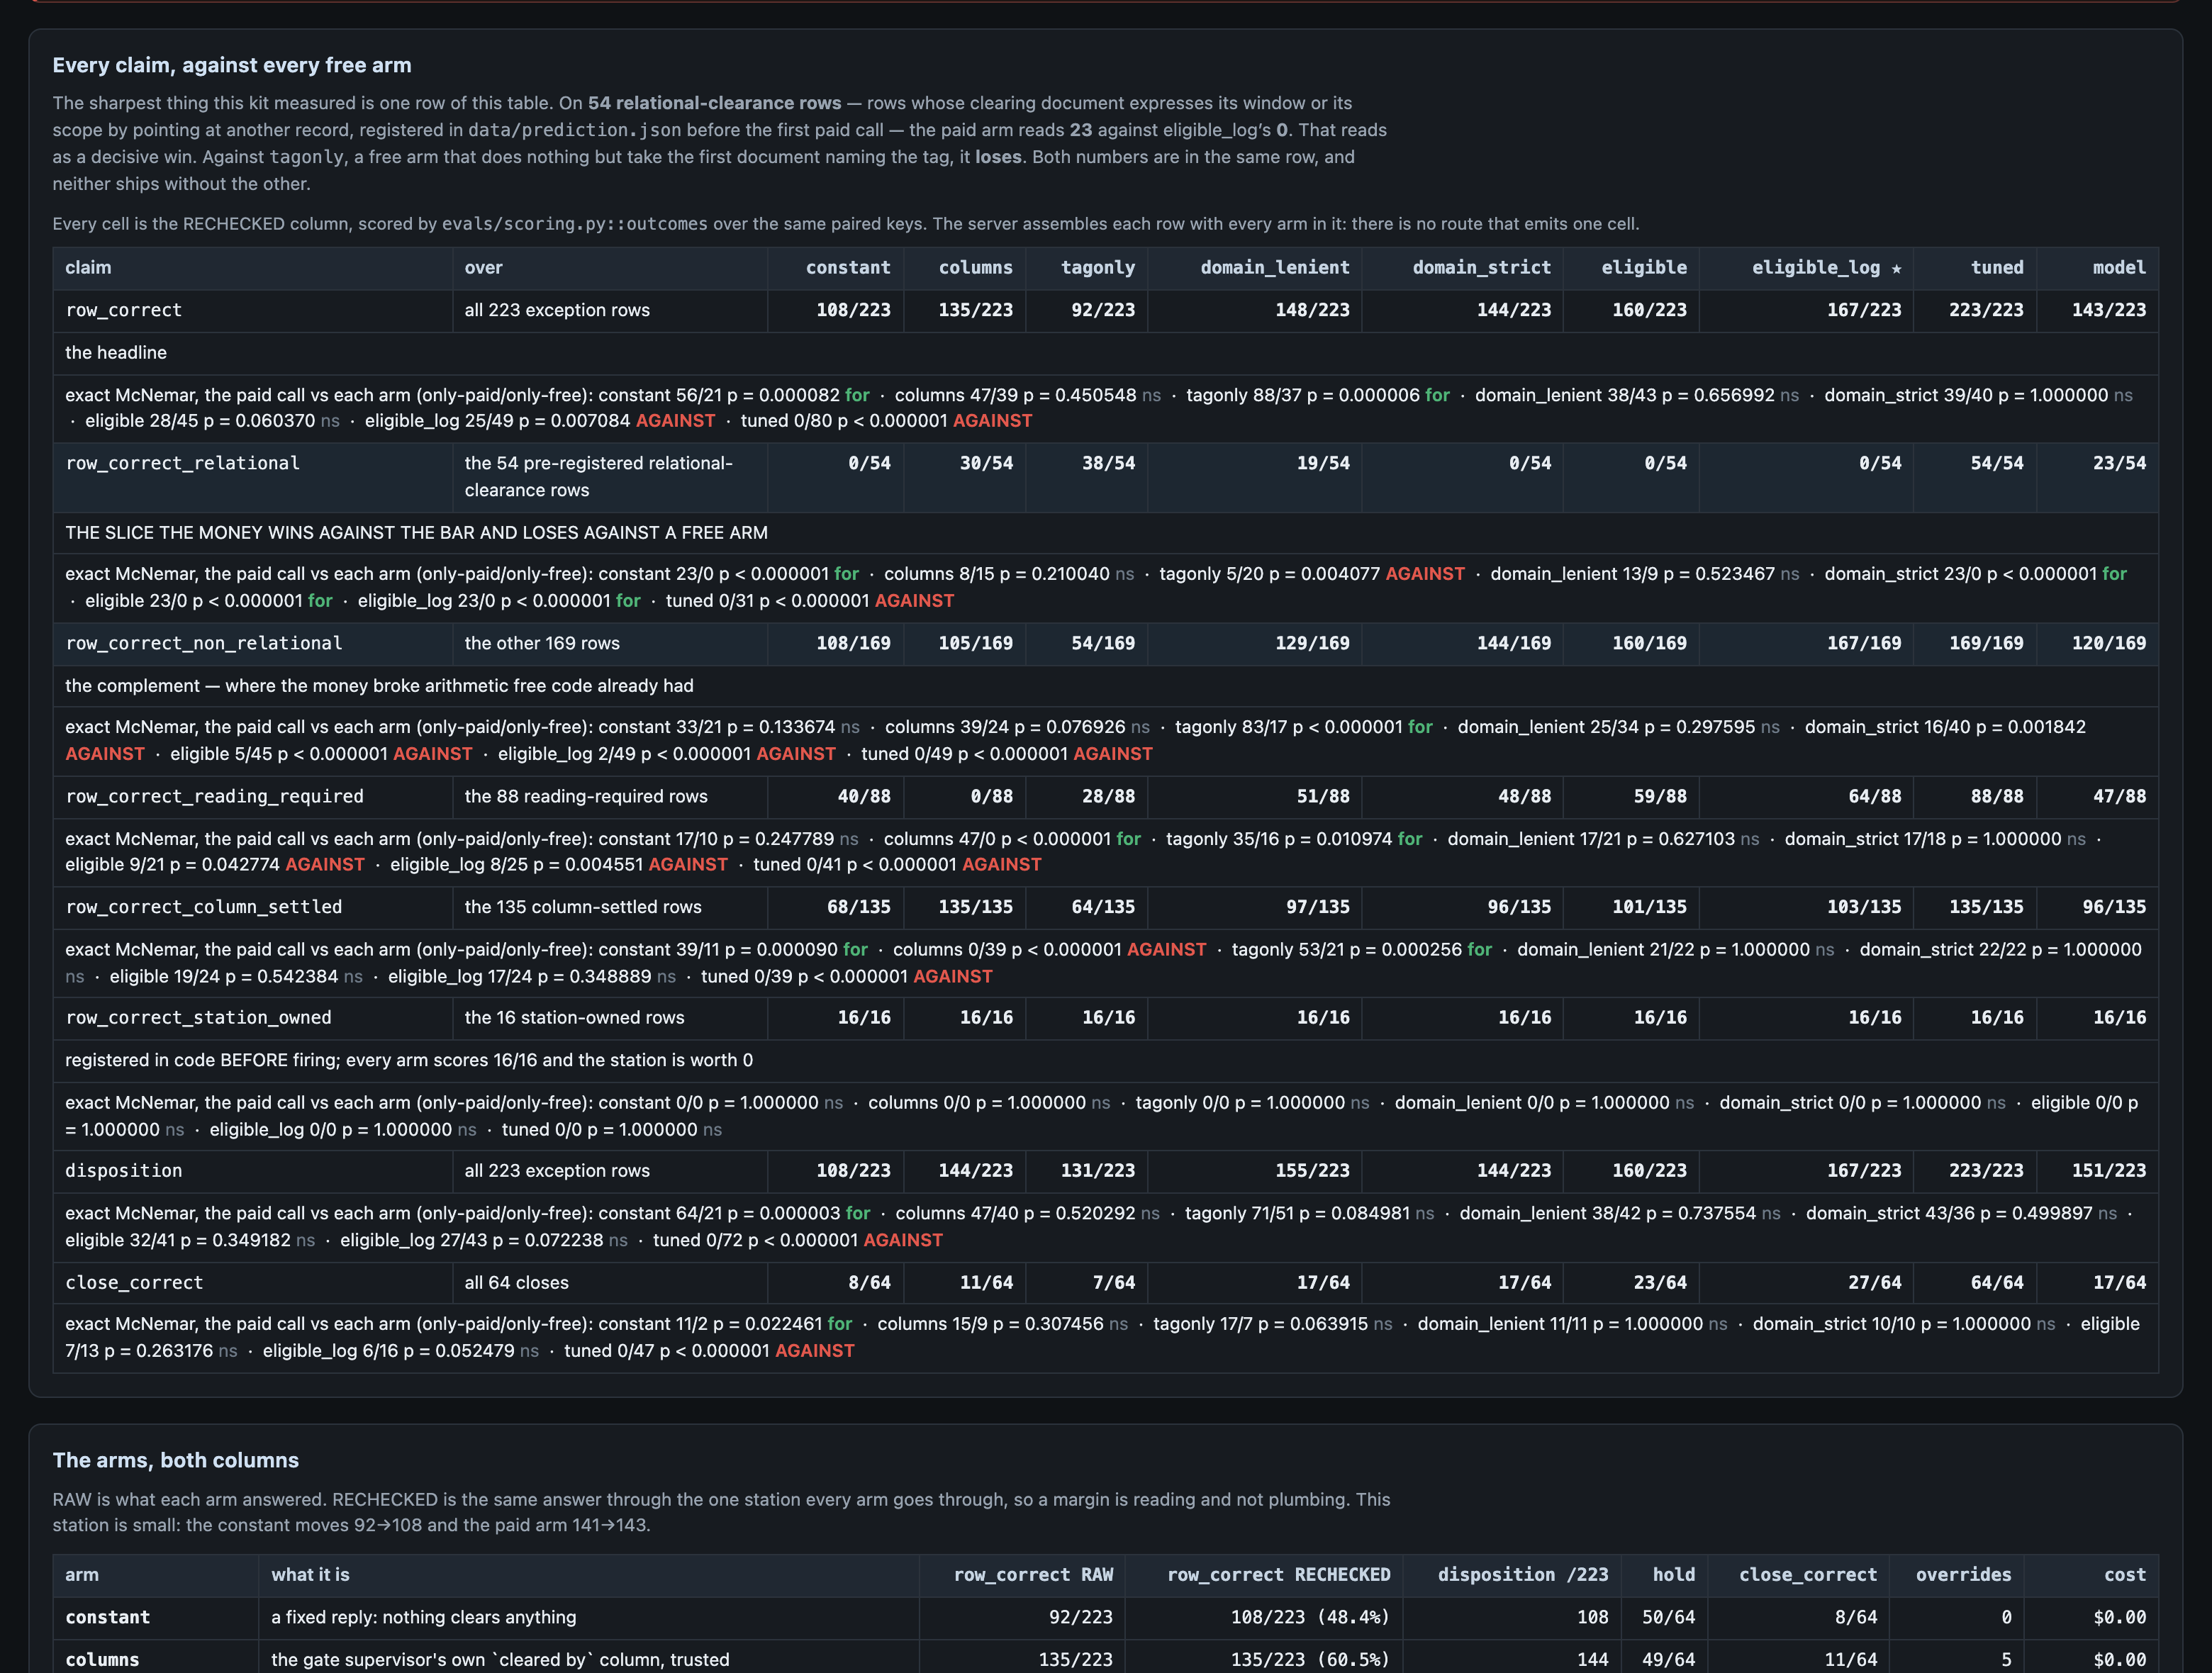
Task: Click the disposition claim row label
Action: coord(123,1170)
